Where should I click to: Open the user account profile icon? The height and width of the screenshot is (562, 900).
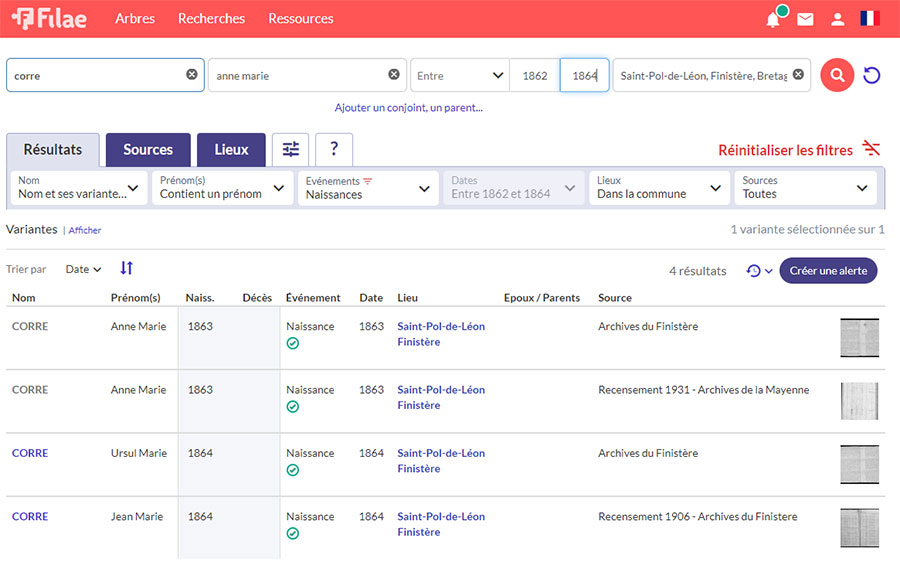[838, 19]
